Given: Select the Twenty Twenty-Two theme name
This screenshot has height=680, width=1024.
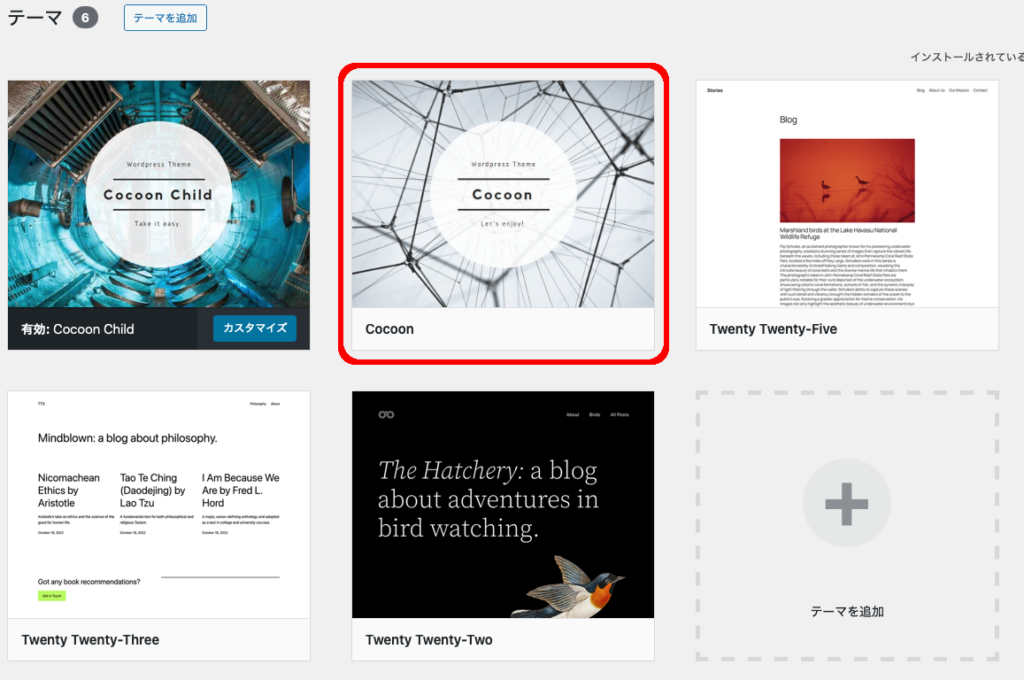Looking at the screenshot, I should pos(429,640).
